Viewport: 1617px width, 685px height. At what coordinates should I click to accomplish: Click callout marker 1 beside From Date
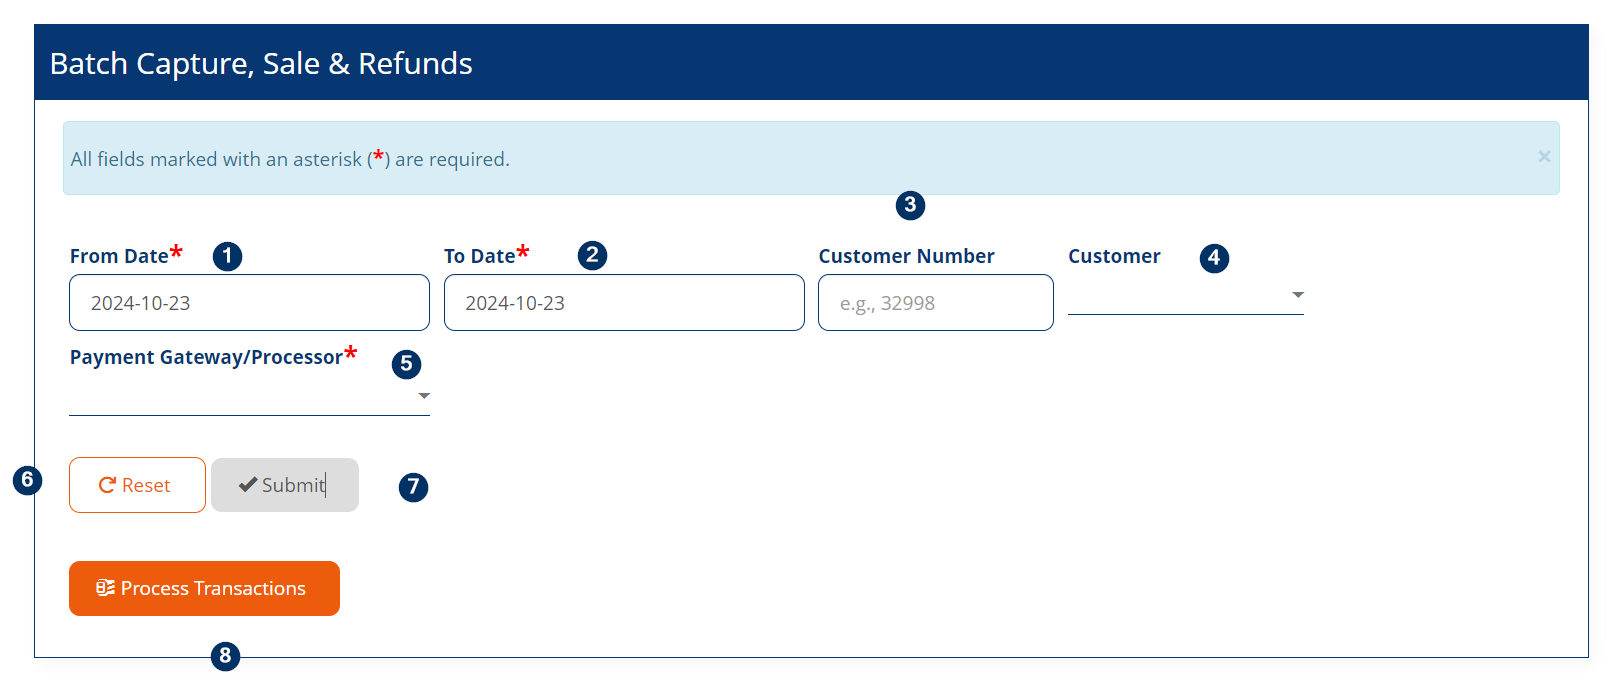tap(227, 256)
